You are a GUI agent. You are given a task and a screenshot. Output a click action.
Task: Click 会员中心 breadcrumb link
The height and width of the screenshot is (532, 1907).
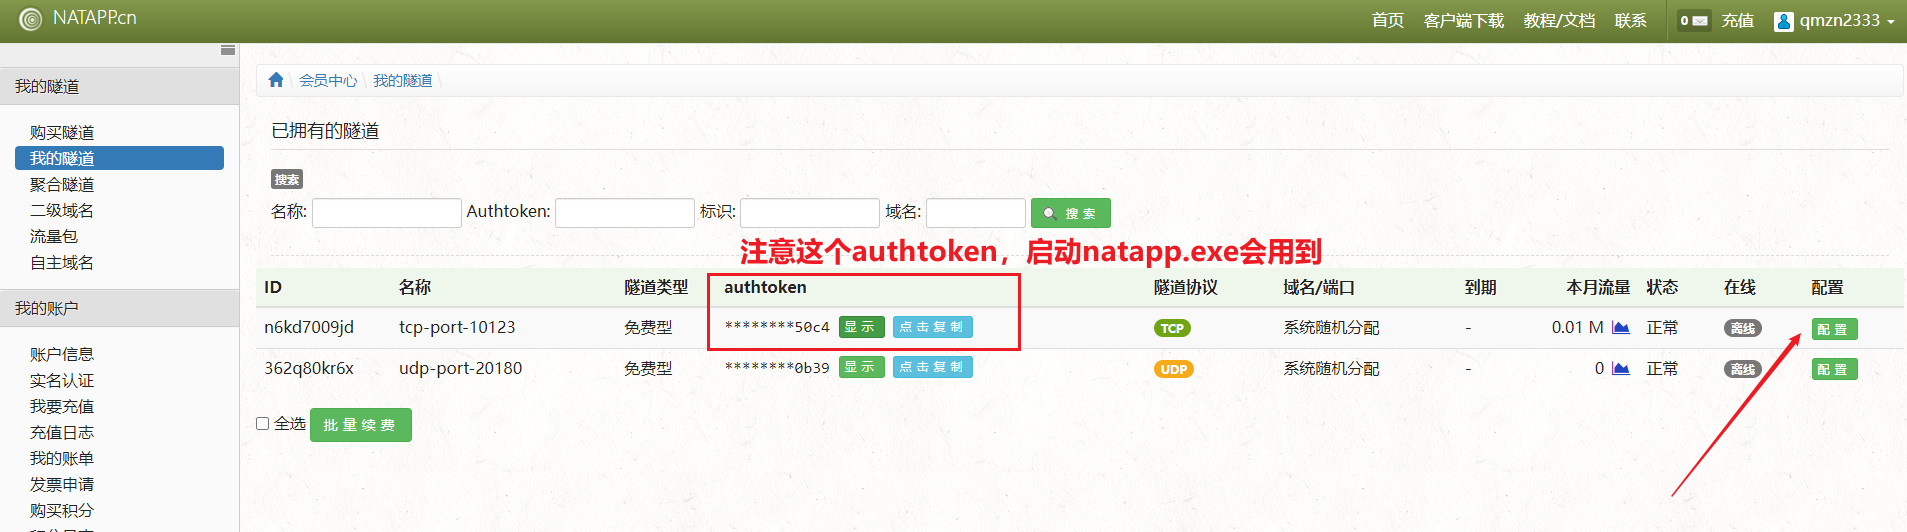click(x=328, y=80)
